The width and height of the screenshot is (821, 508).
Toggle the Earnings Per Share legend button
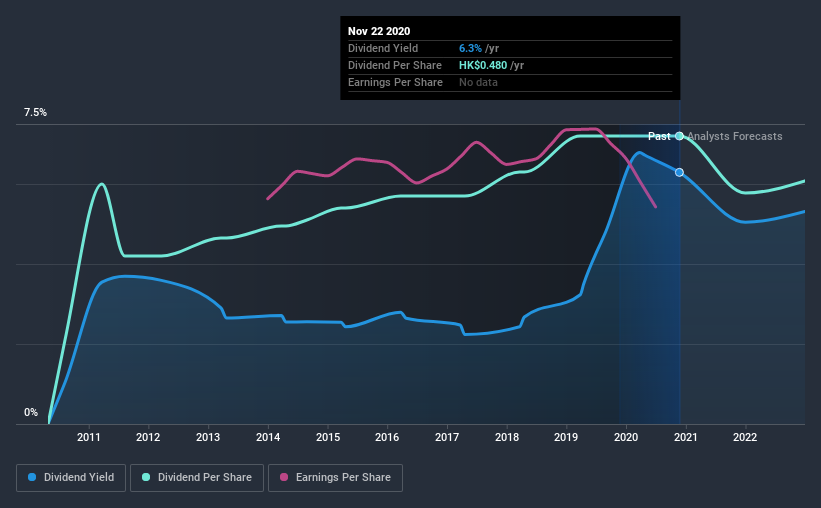(335, 478)
